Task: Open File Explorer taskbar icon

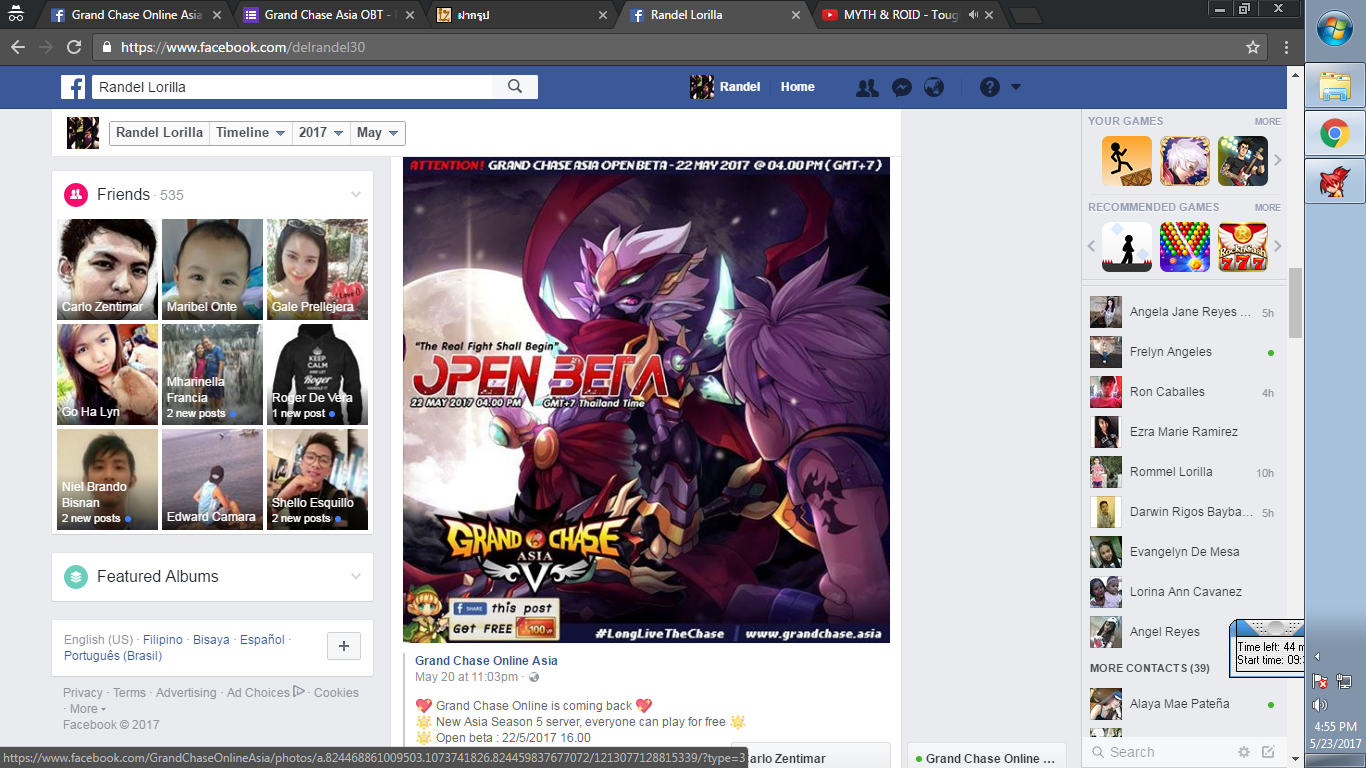Action: [x=1335, y=86]
